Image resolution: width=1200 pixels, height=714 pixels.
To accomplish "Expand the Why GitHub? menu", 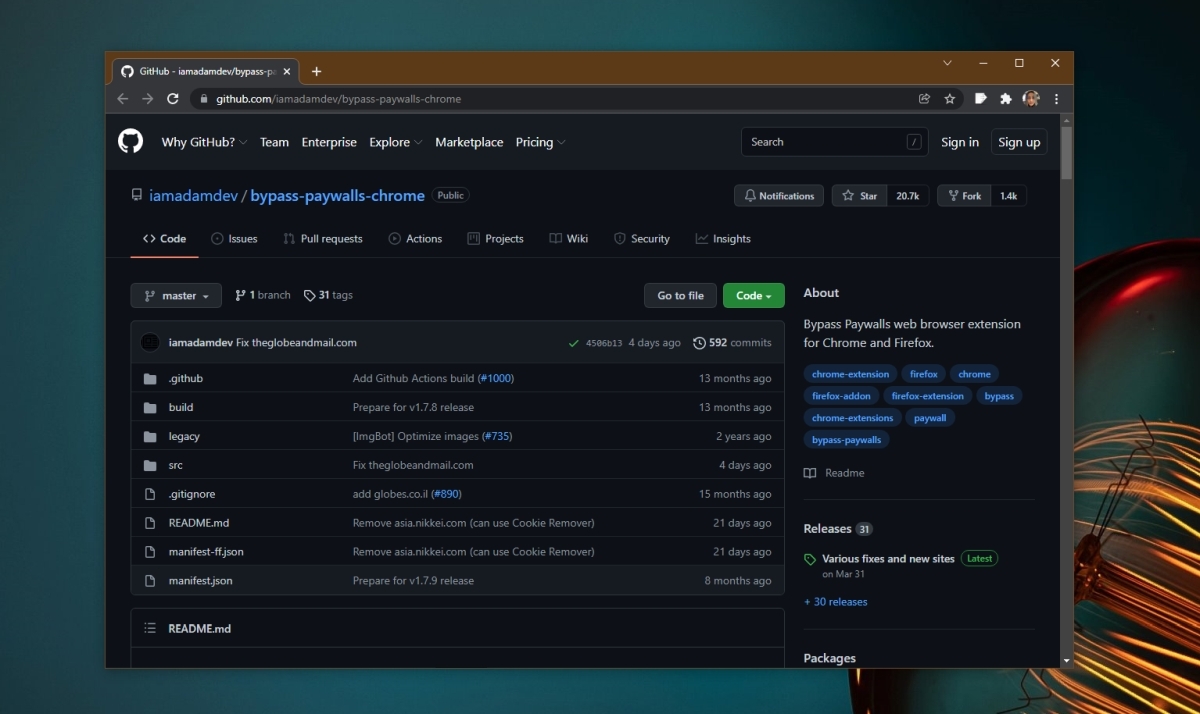I will click(204, 142).
